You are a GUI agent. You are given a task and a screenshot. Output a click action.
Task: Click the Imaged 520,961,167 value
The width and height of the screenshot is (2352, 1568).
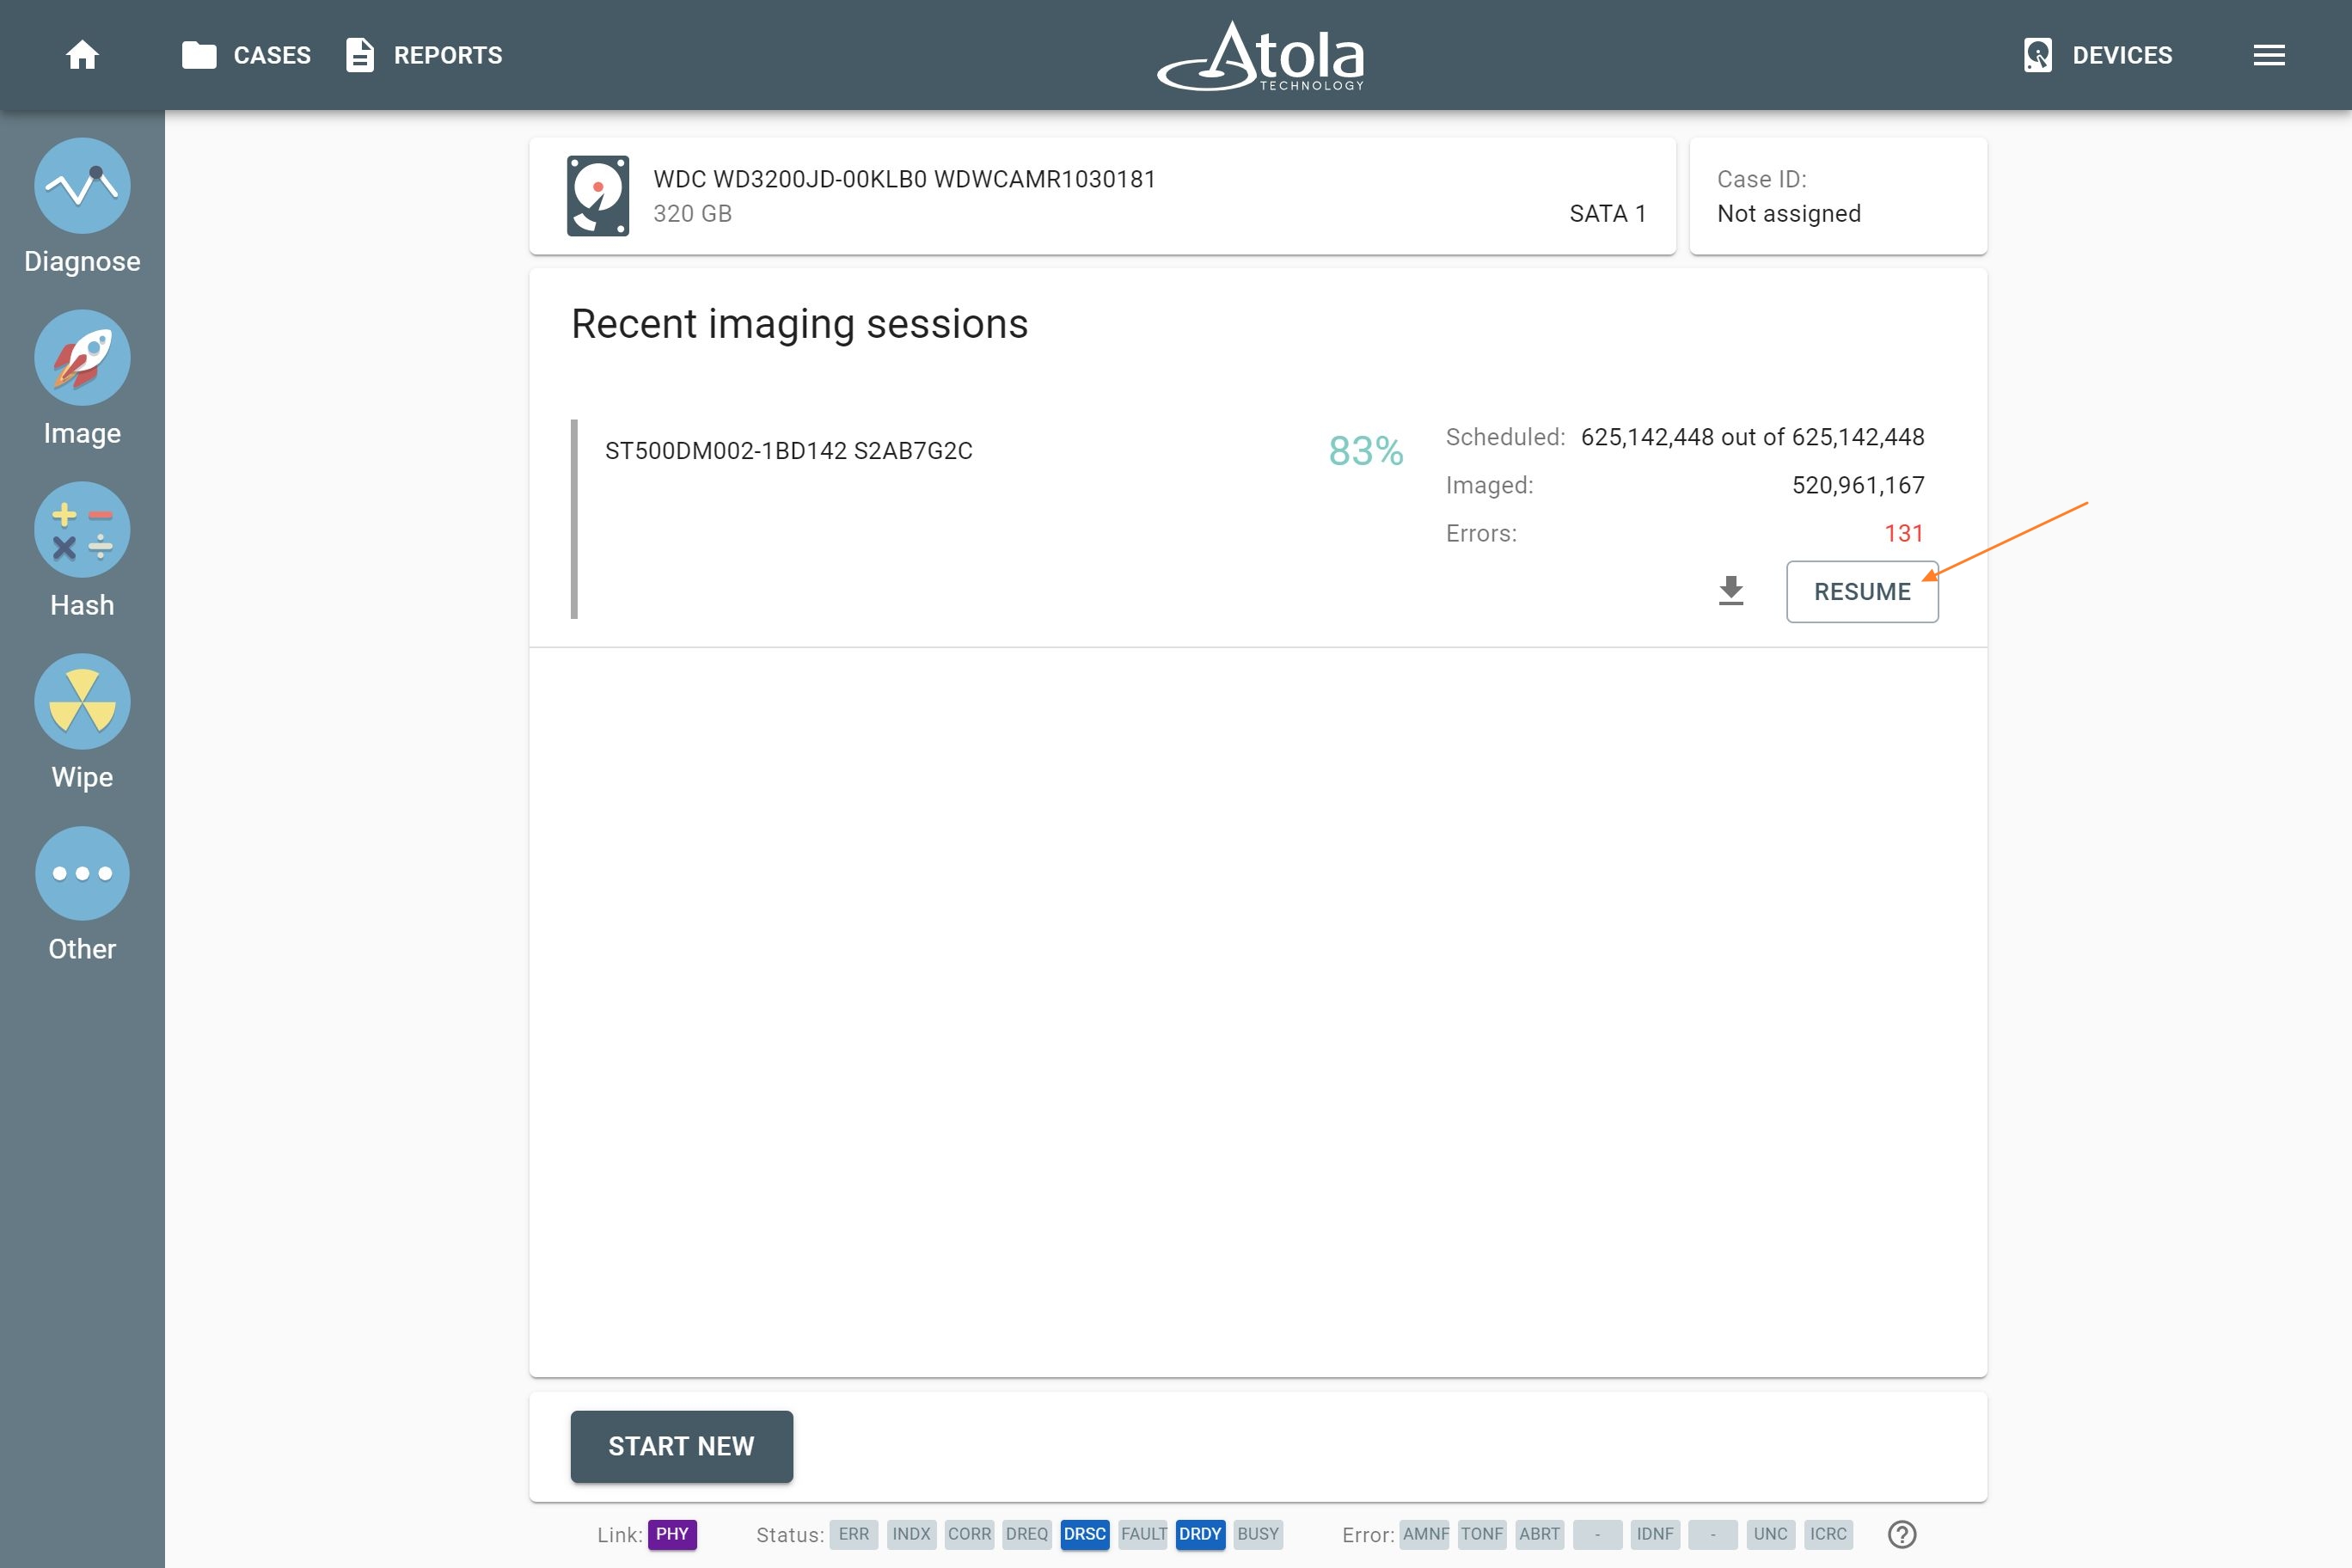pos(1858,486)
